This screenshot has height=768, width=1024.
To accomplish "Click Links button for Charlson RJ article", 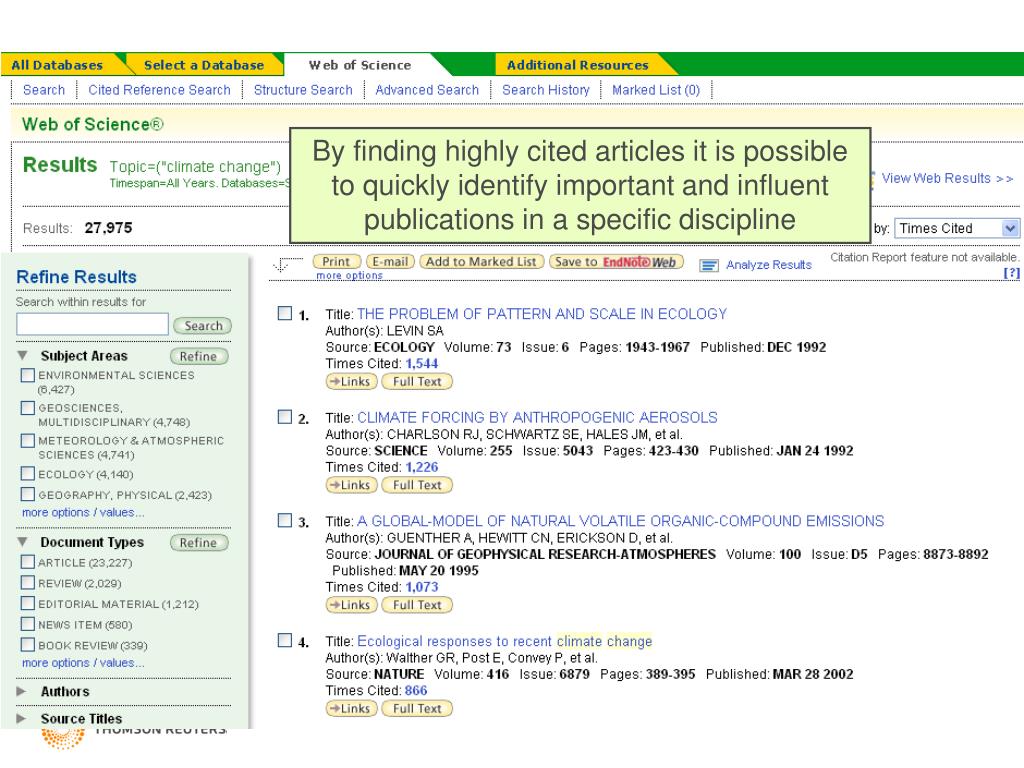I will (x=351, y=485).
